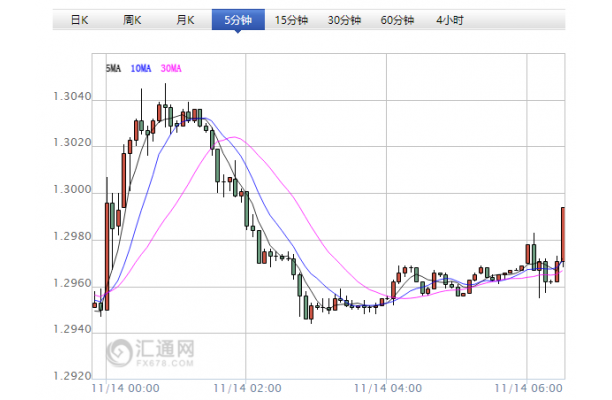Click the 汇通网 watermark logo
Image resolution: width=612 pixels, height=400 pixels.
tap(150, 351)
